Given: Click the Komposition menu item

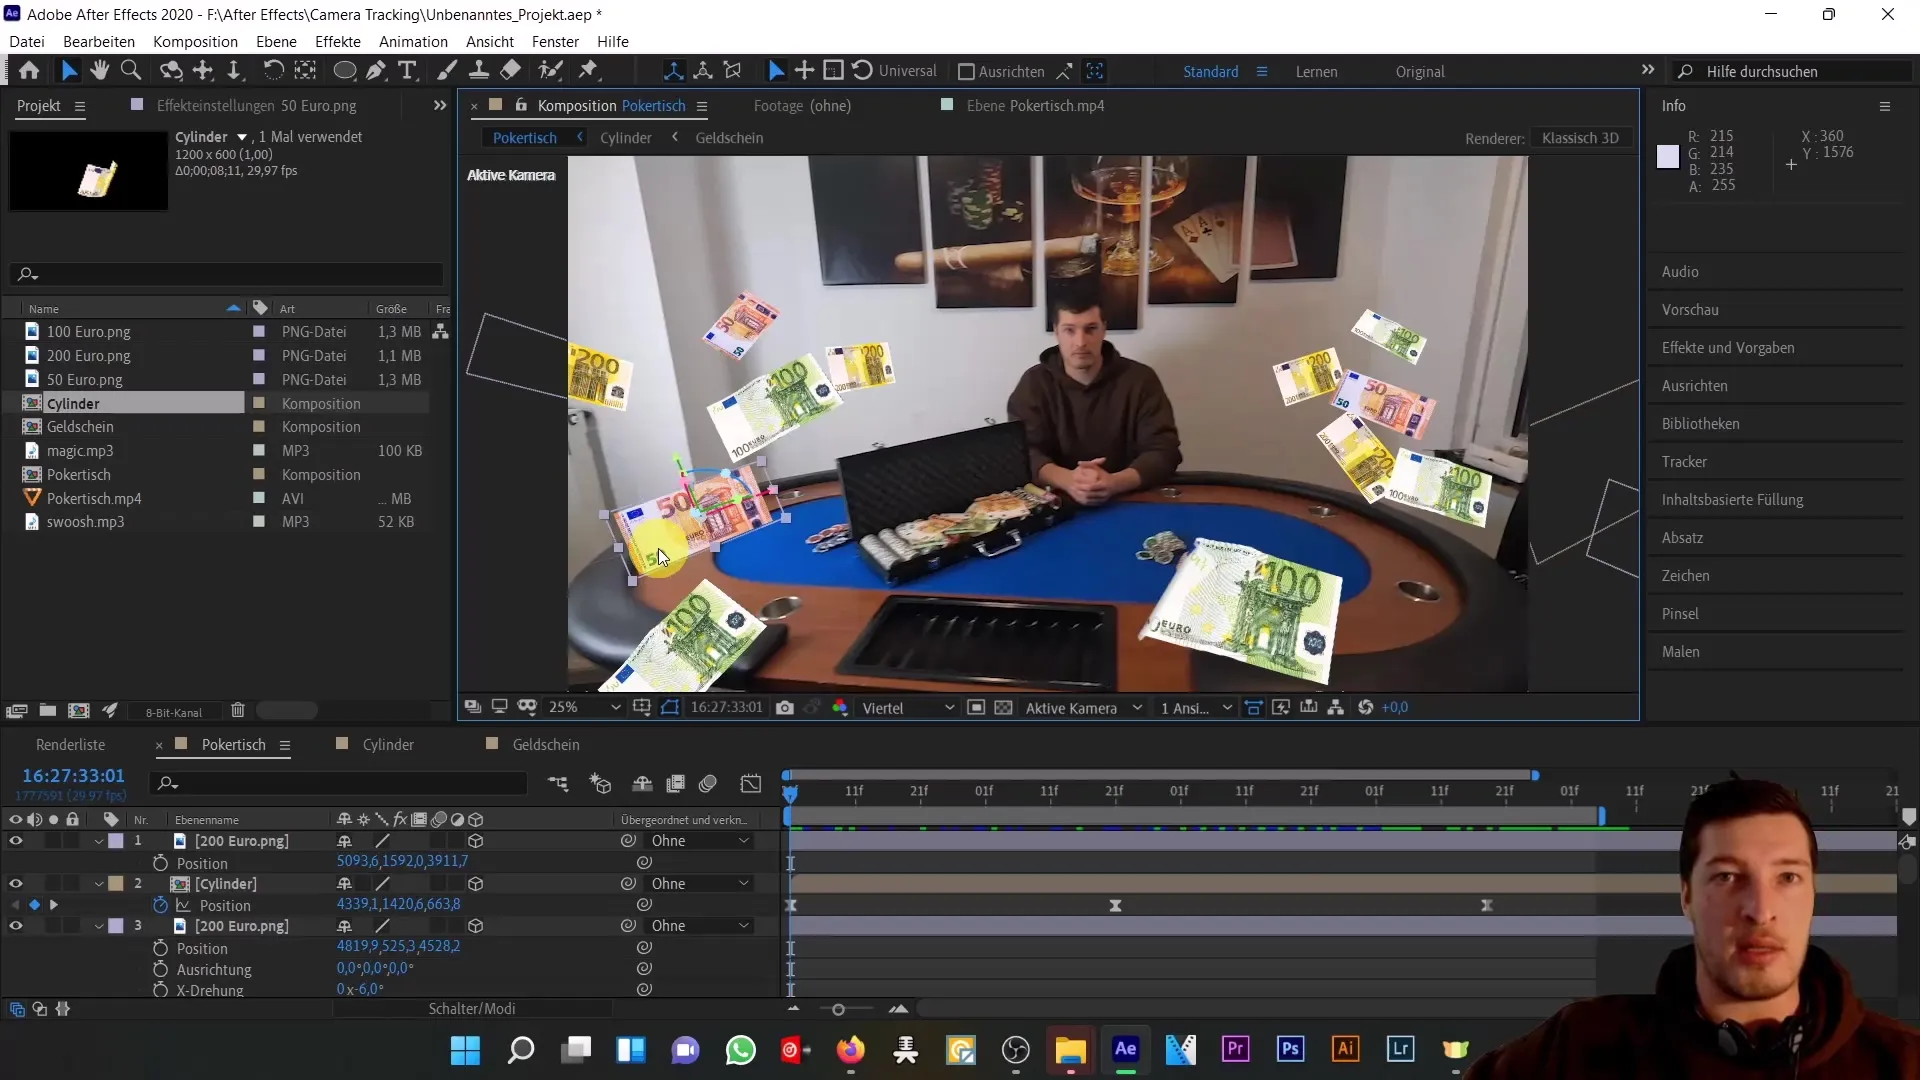Looking at the screenshot, I should (195, 41).
